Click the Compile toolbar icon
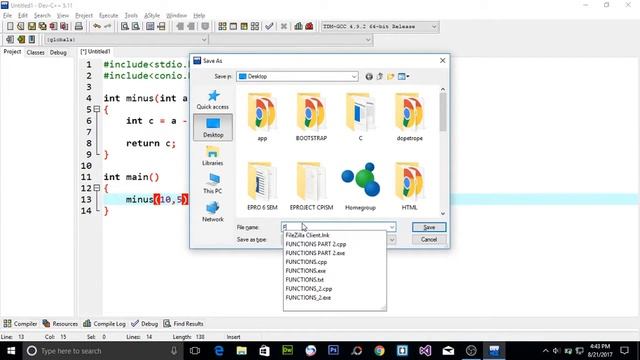 (x=222, y=27)
